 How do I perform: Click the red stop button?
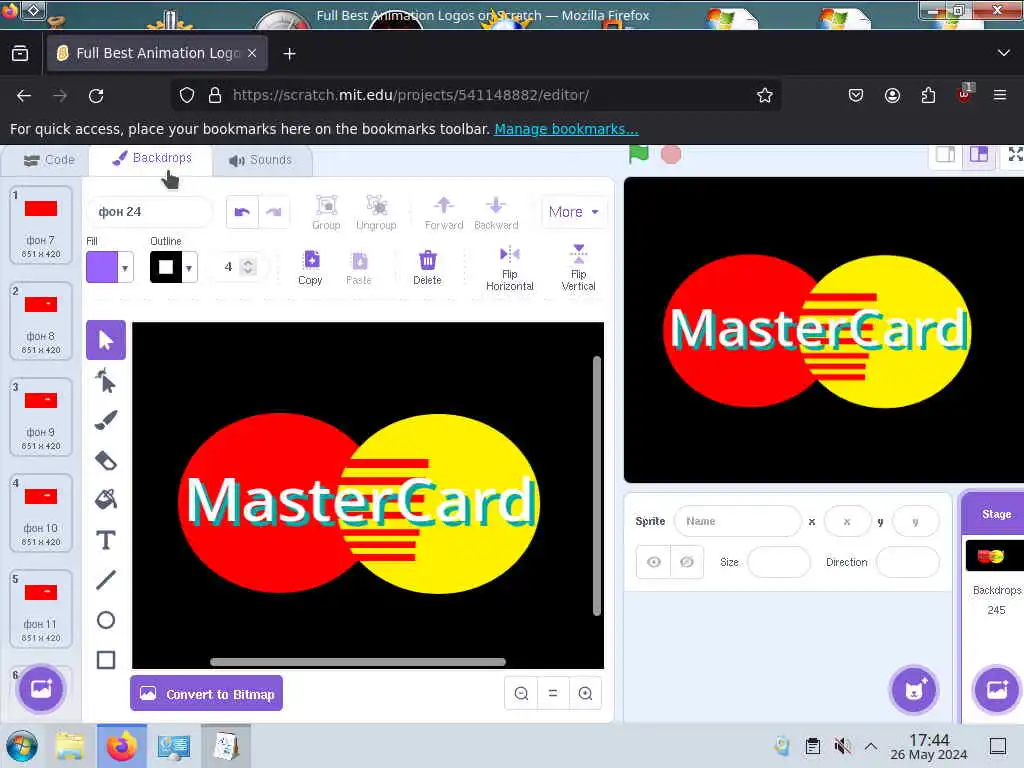671,155
